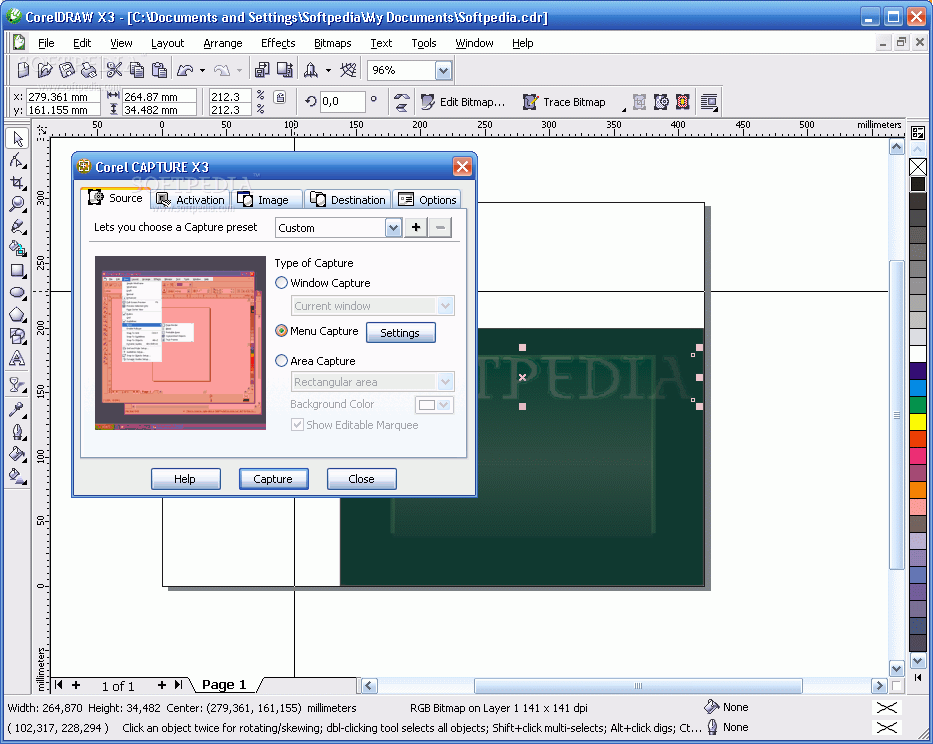
Task: Click the green swatch in color palette
Action: (918, 405)
